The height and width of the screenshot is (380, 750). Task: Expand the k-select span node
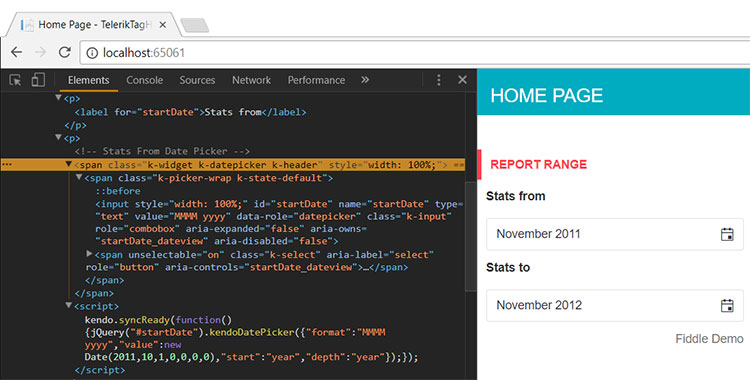89,253
